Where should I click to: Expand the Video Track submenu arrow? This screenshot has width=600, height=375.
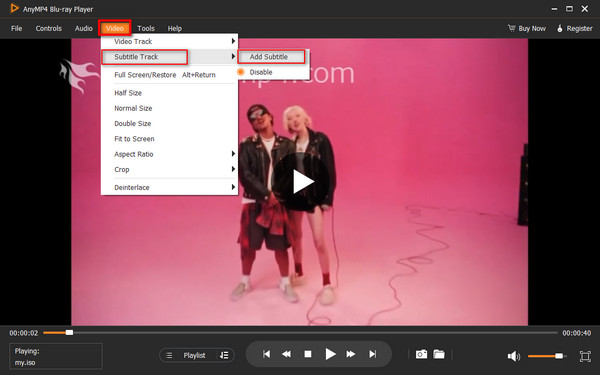(x=233, y=41)
